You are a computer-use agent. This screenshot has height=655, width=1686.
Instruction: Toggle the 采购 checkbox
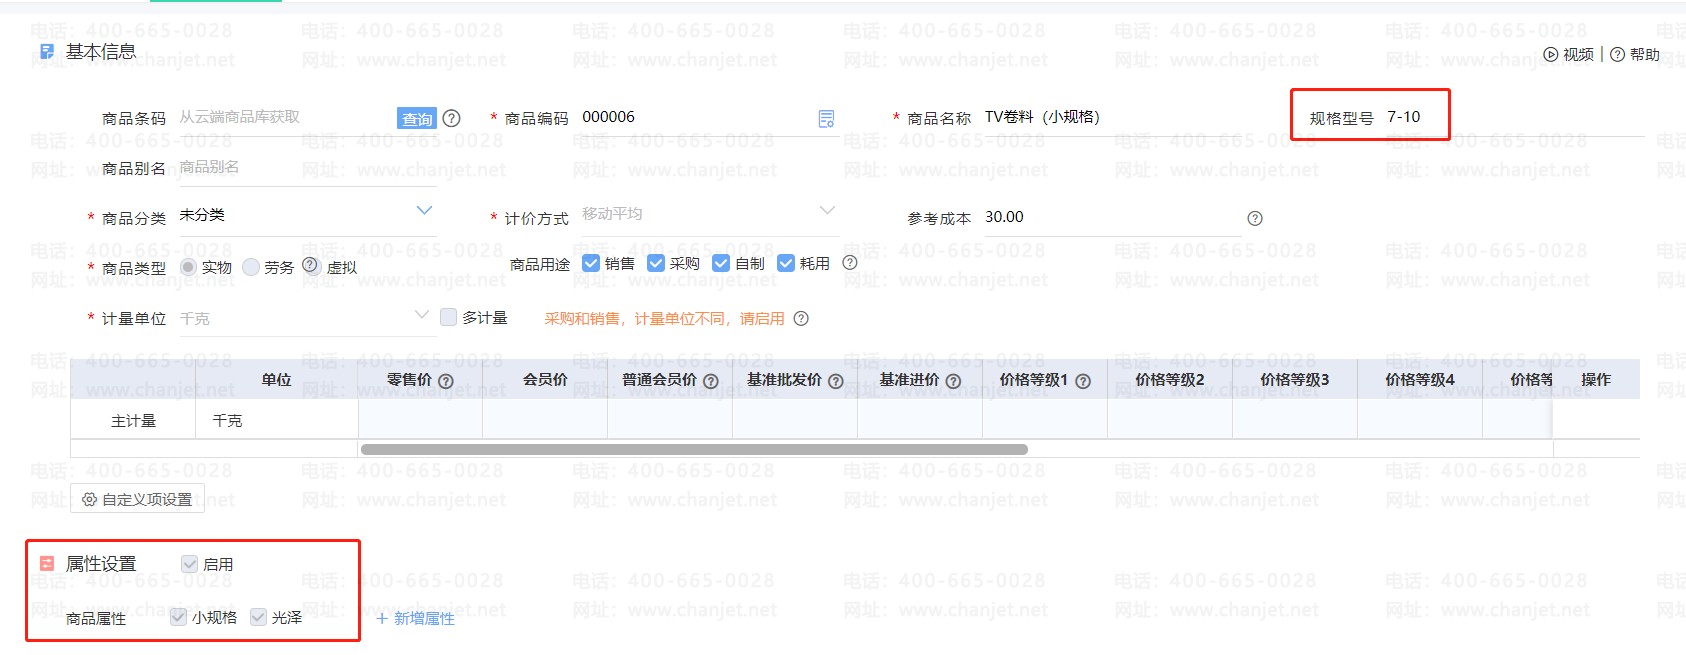click(x=656, y=263)
